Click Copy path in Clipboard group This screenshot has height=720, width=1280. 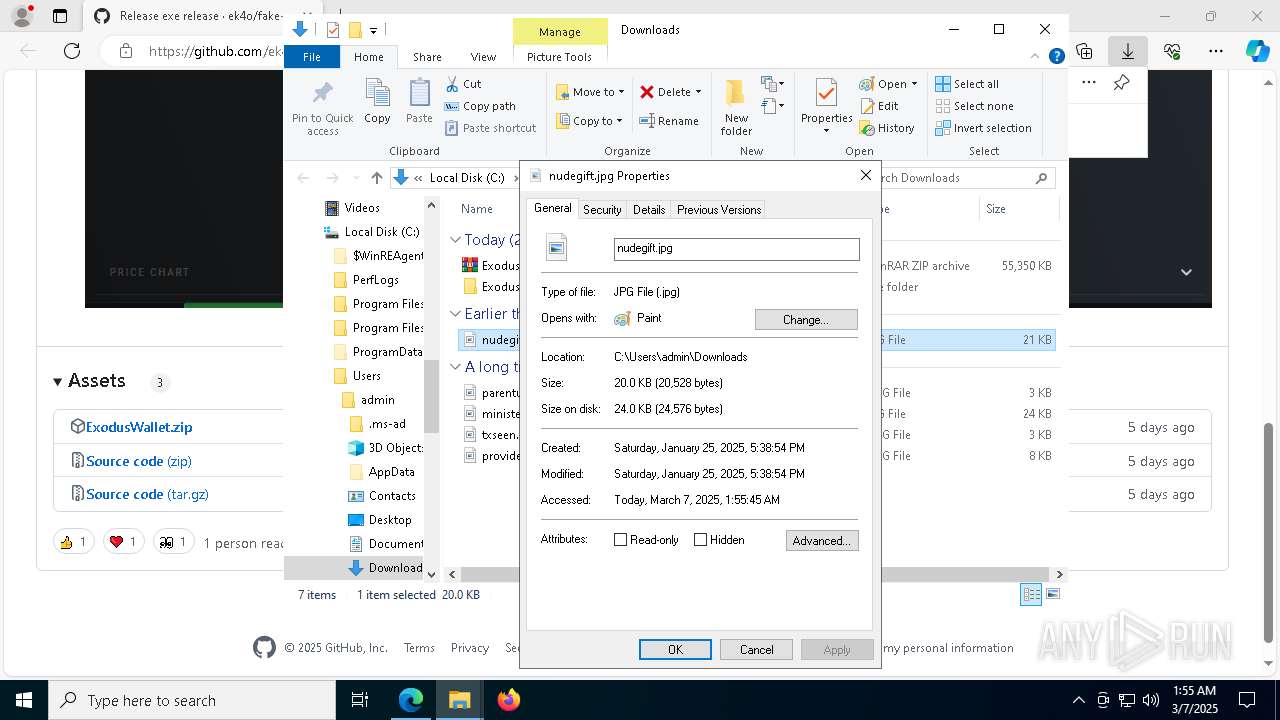(480, 106)
